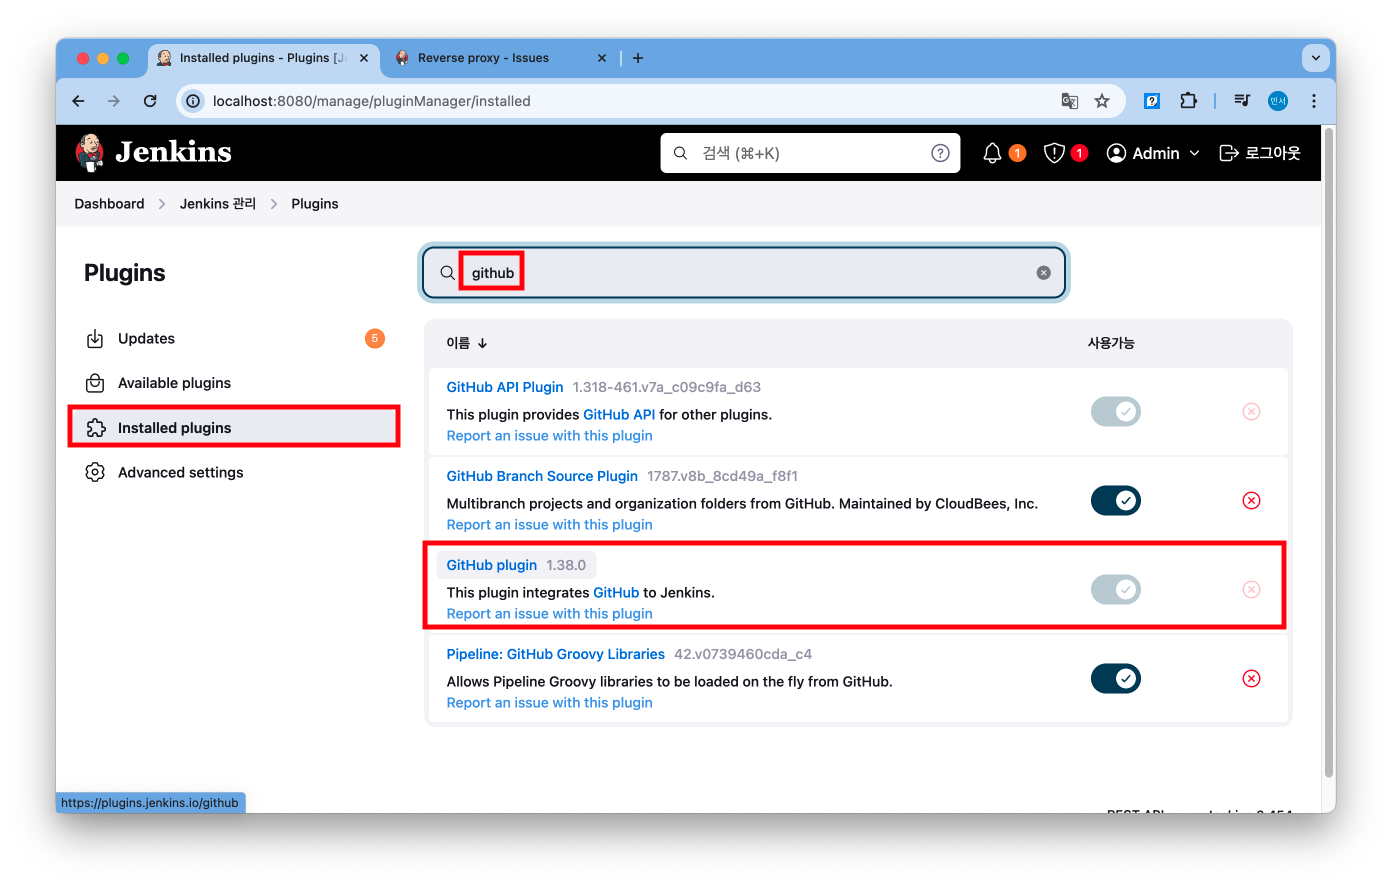Image resolution: width=1392 pixels, height=887 pixels.
Task: Open the Chrome profile avatar
Action: pyautogui.click(x=1278, y=101)
